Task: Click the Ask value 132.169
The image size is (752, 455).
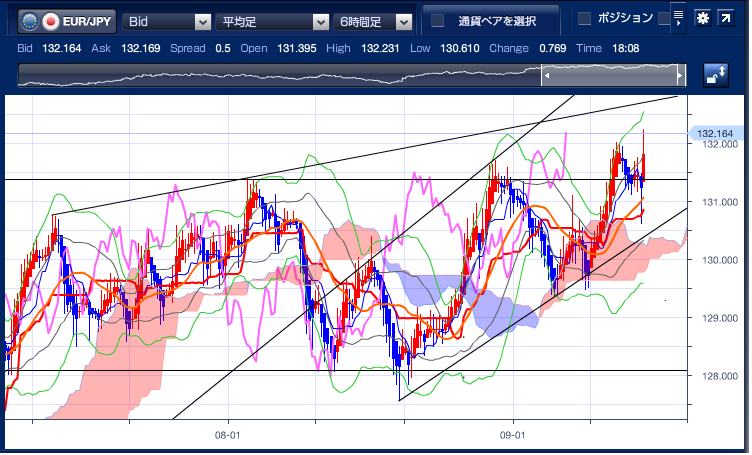Action: click(141, 48)
